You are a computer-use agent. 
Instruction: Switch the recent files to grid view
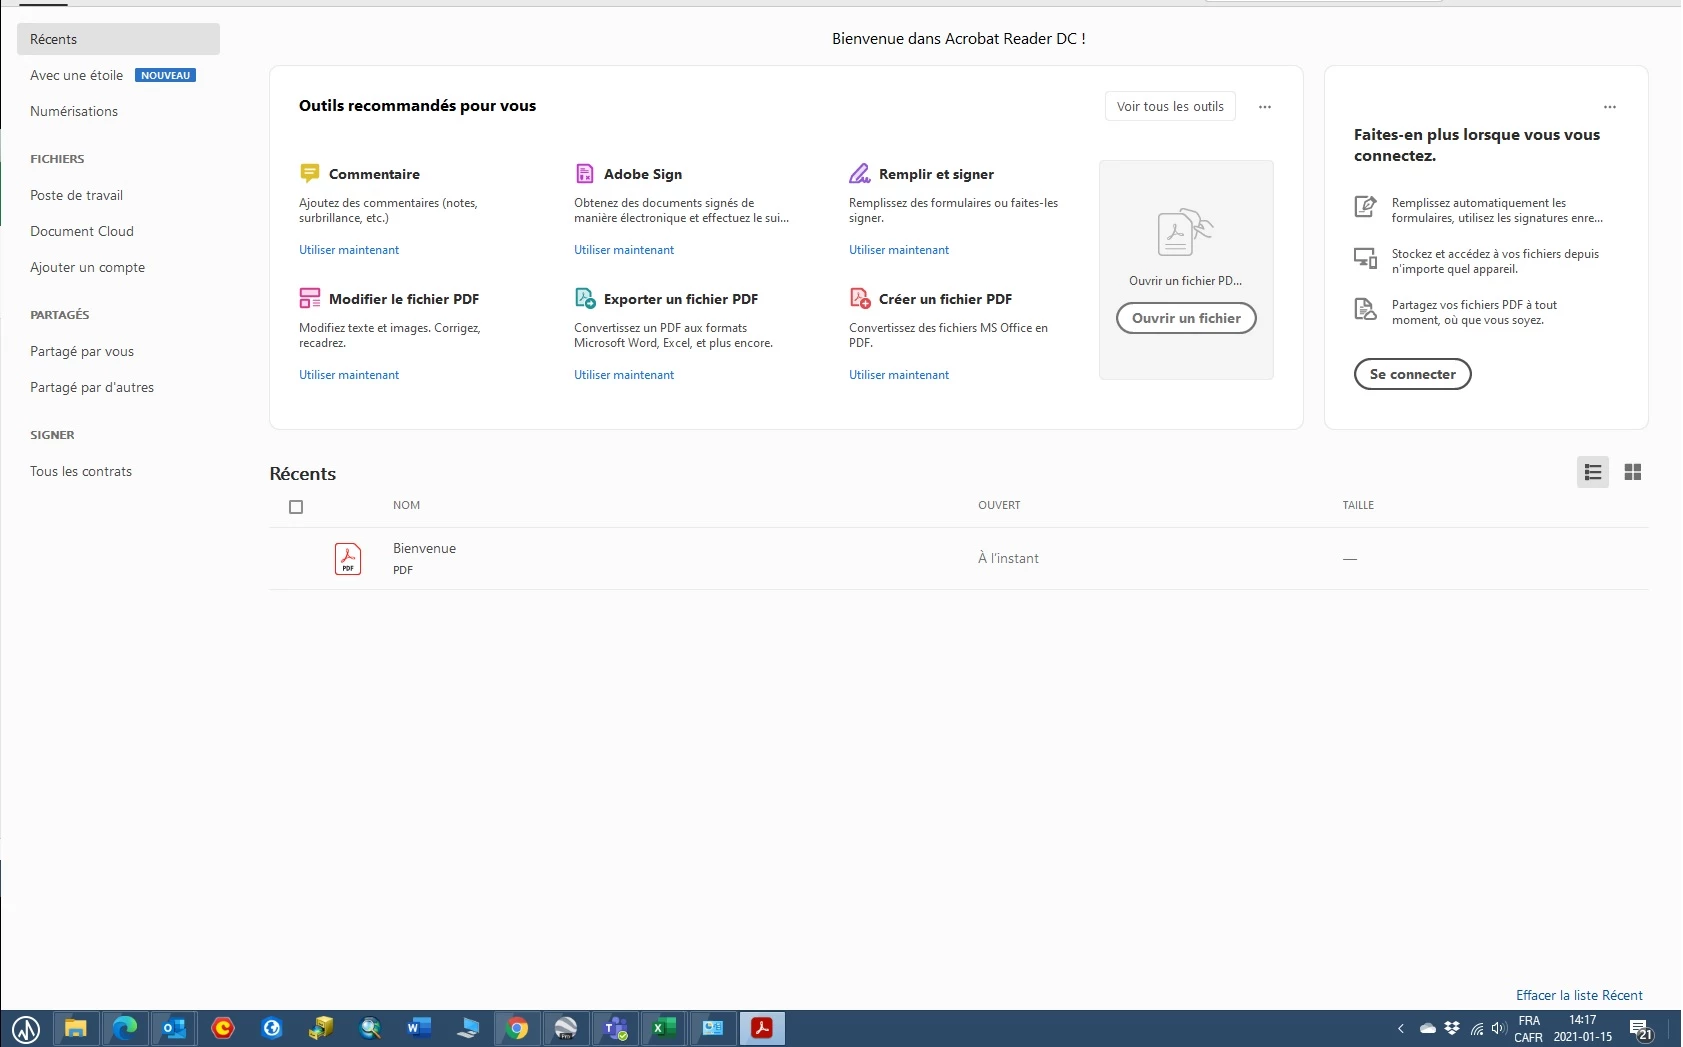[x=1633, y=472]
